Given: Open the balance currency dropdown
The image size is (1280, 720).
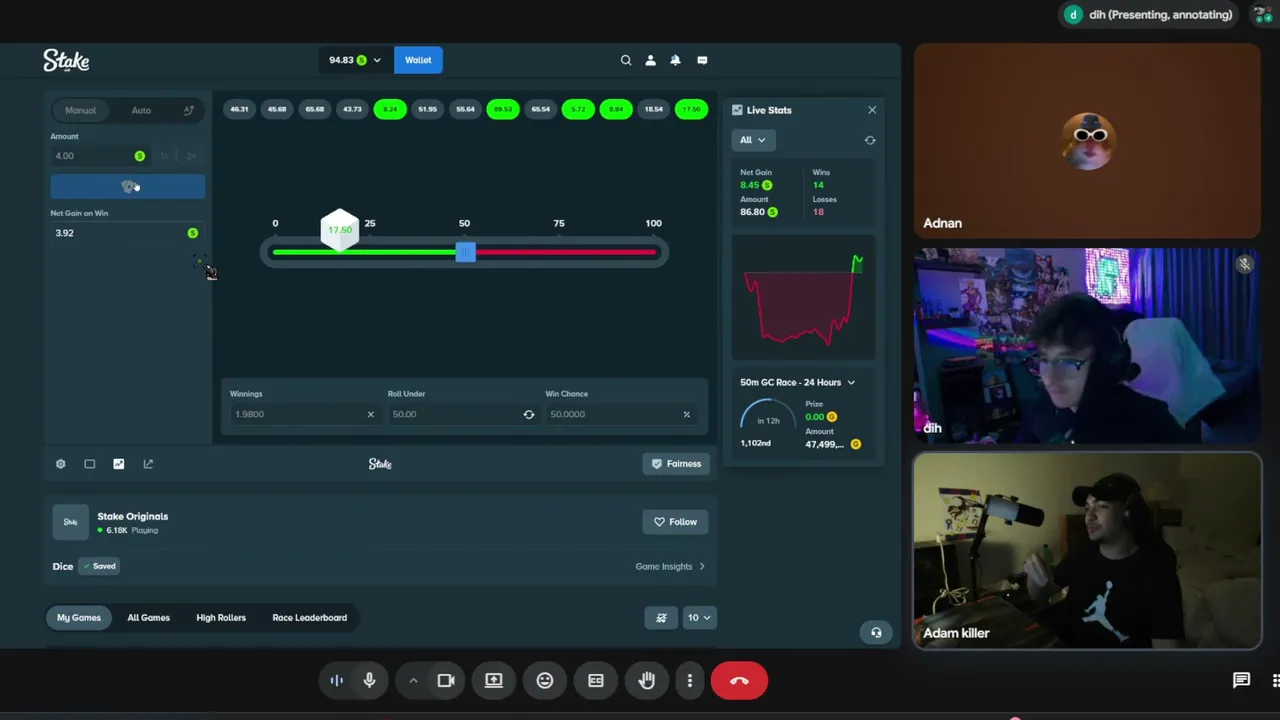Looking at the screenshot, I should coord(355,60).
